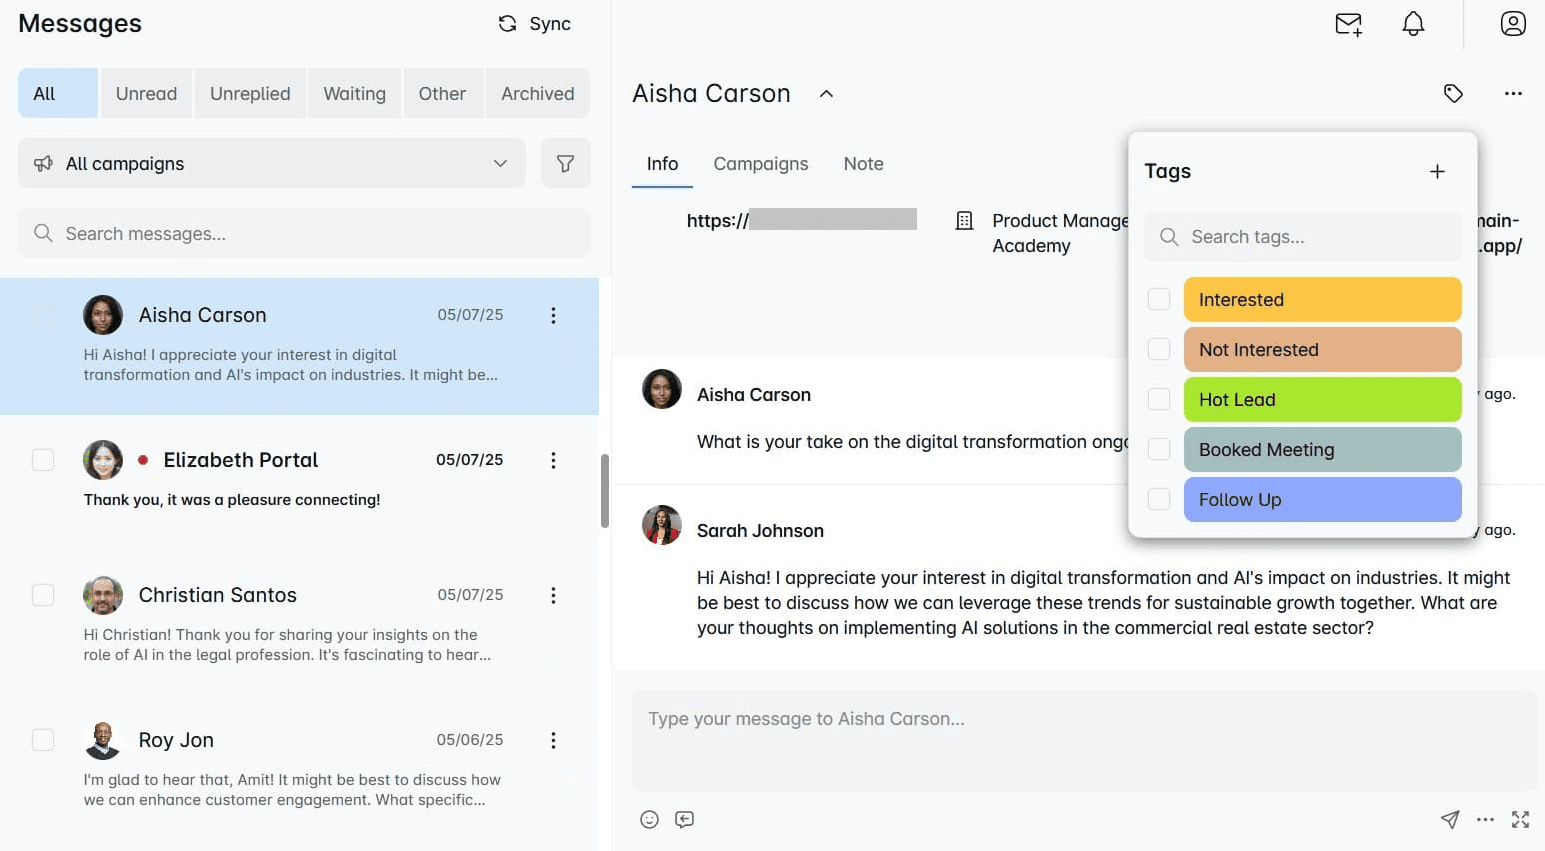1545x851 pixels.
Task: Click the send message icon
Action: (x=1450, y=819)
